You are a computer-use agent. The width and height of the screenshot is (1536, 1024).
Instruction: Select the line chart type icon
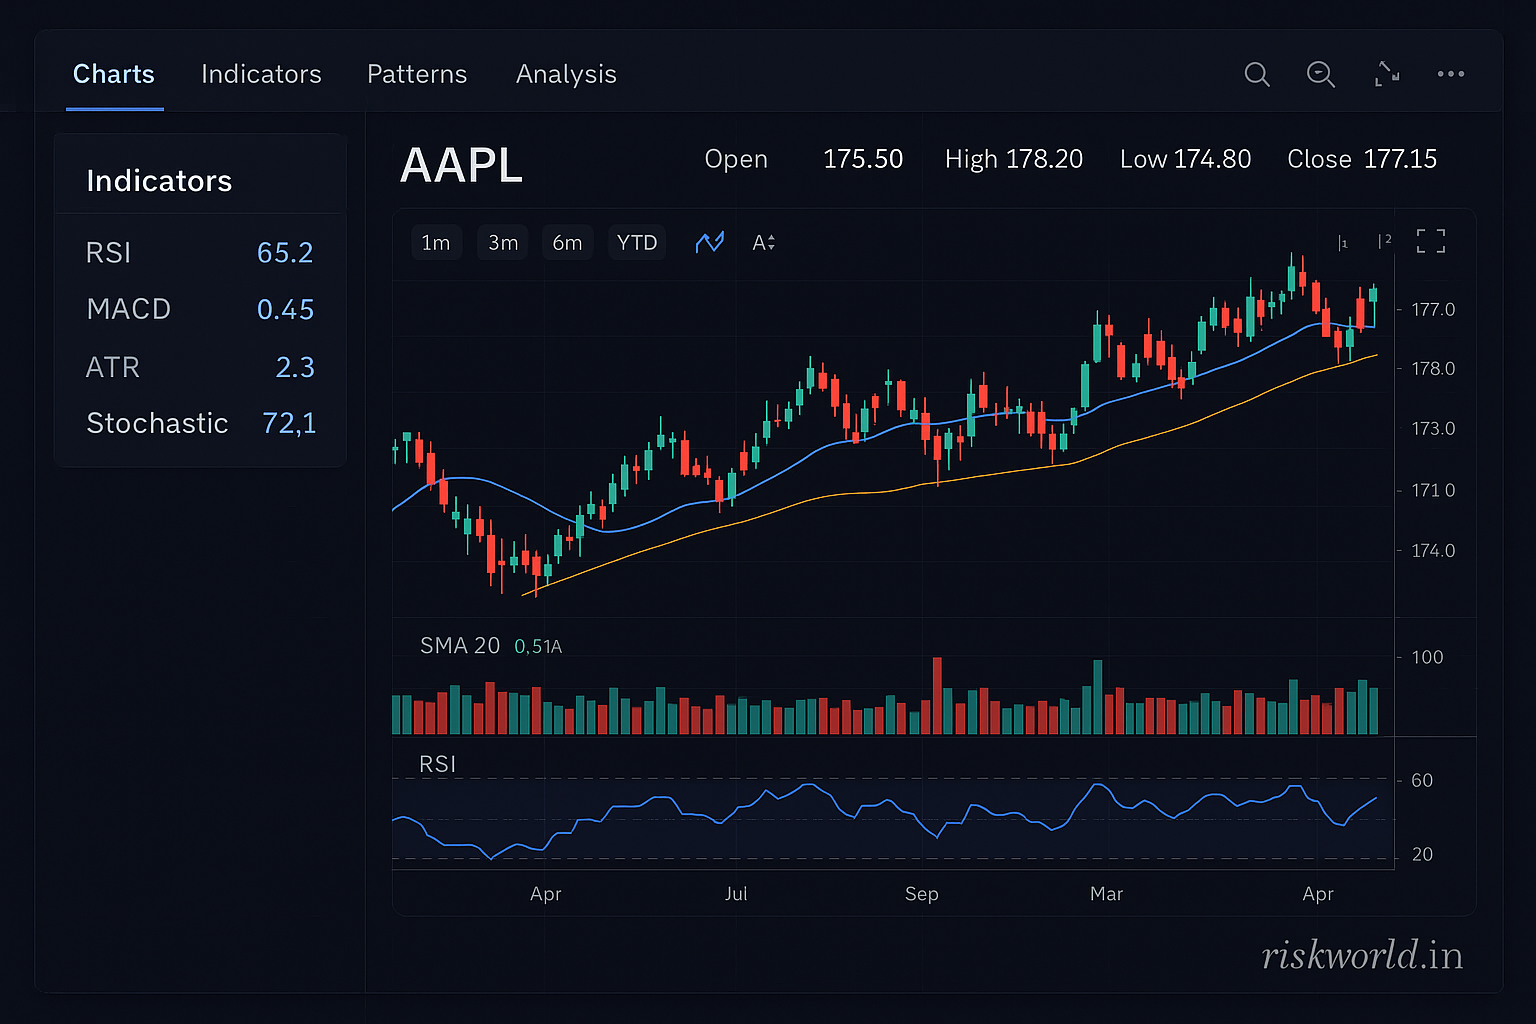coord(709,243)
